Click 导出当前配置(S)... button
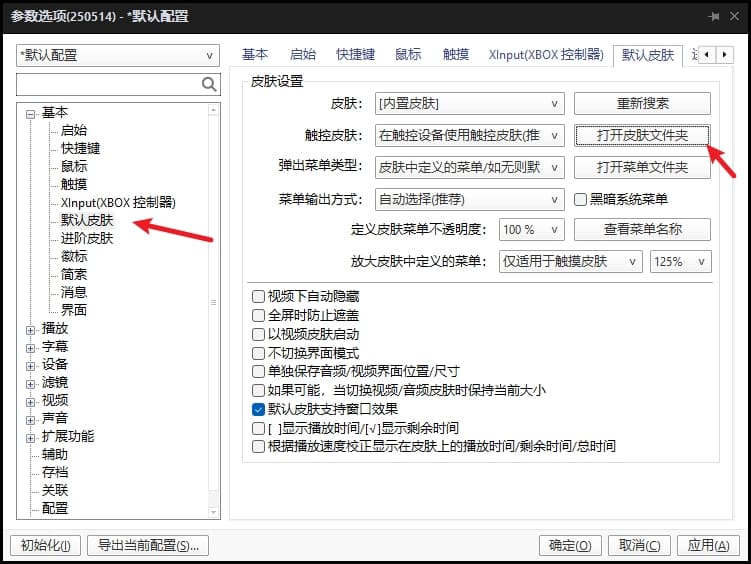Screen dimensions: 751x564 point(148,545)
